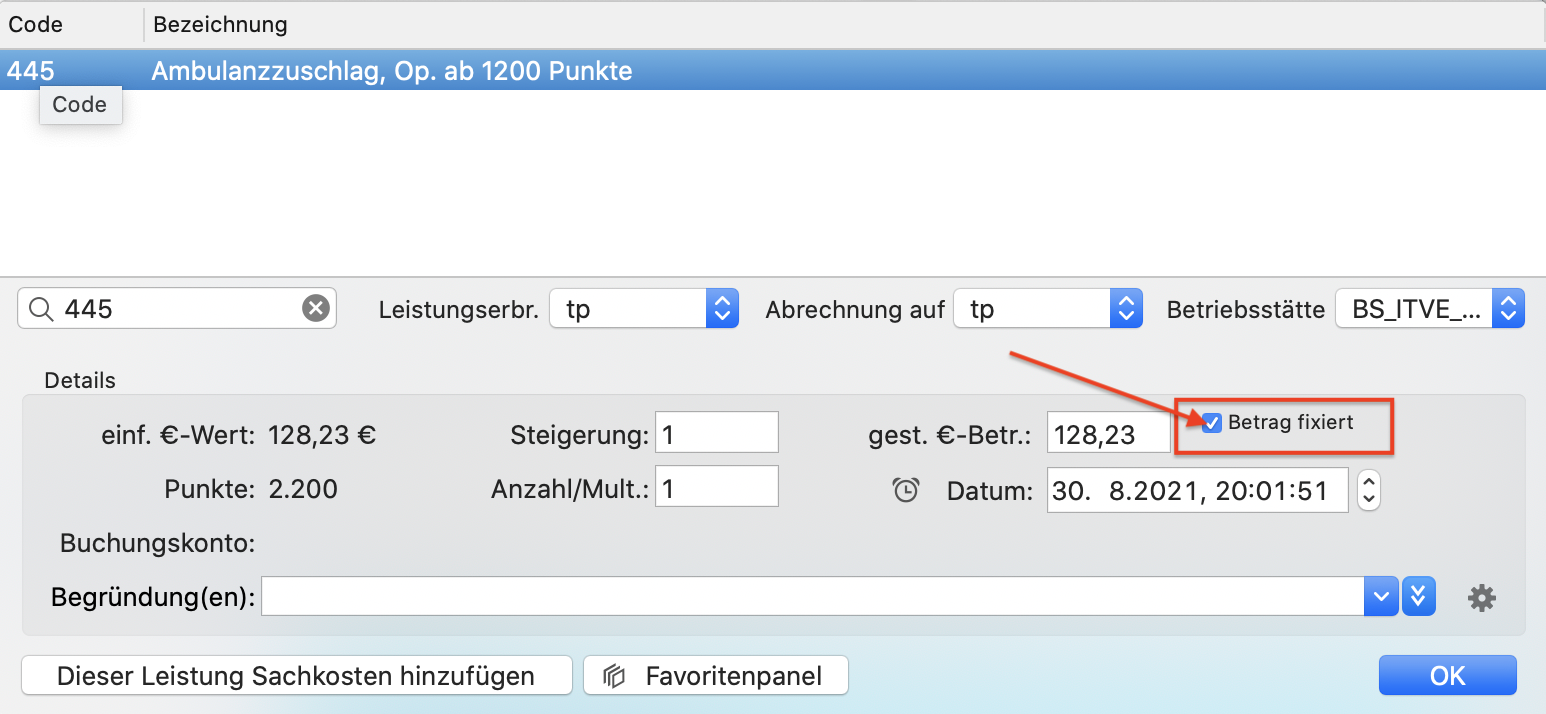Screen dimensions: 1546x714
Task: Toggle the Betrag fixiert checkbox
Action: pyautogui.click(x=1212, y=423)
